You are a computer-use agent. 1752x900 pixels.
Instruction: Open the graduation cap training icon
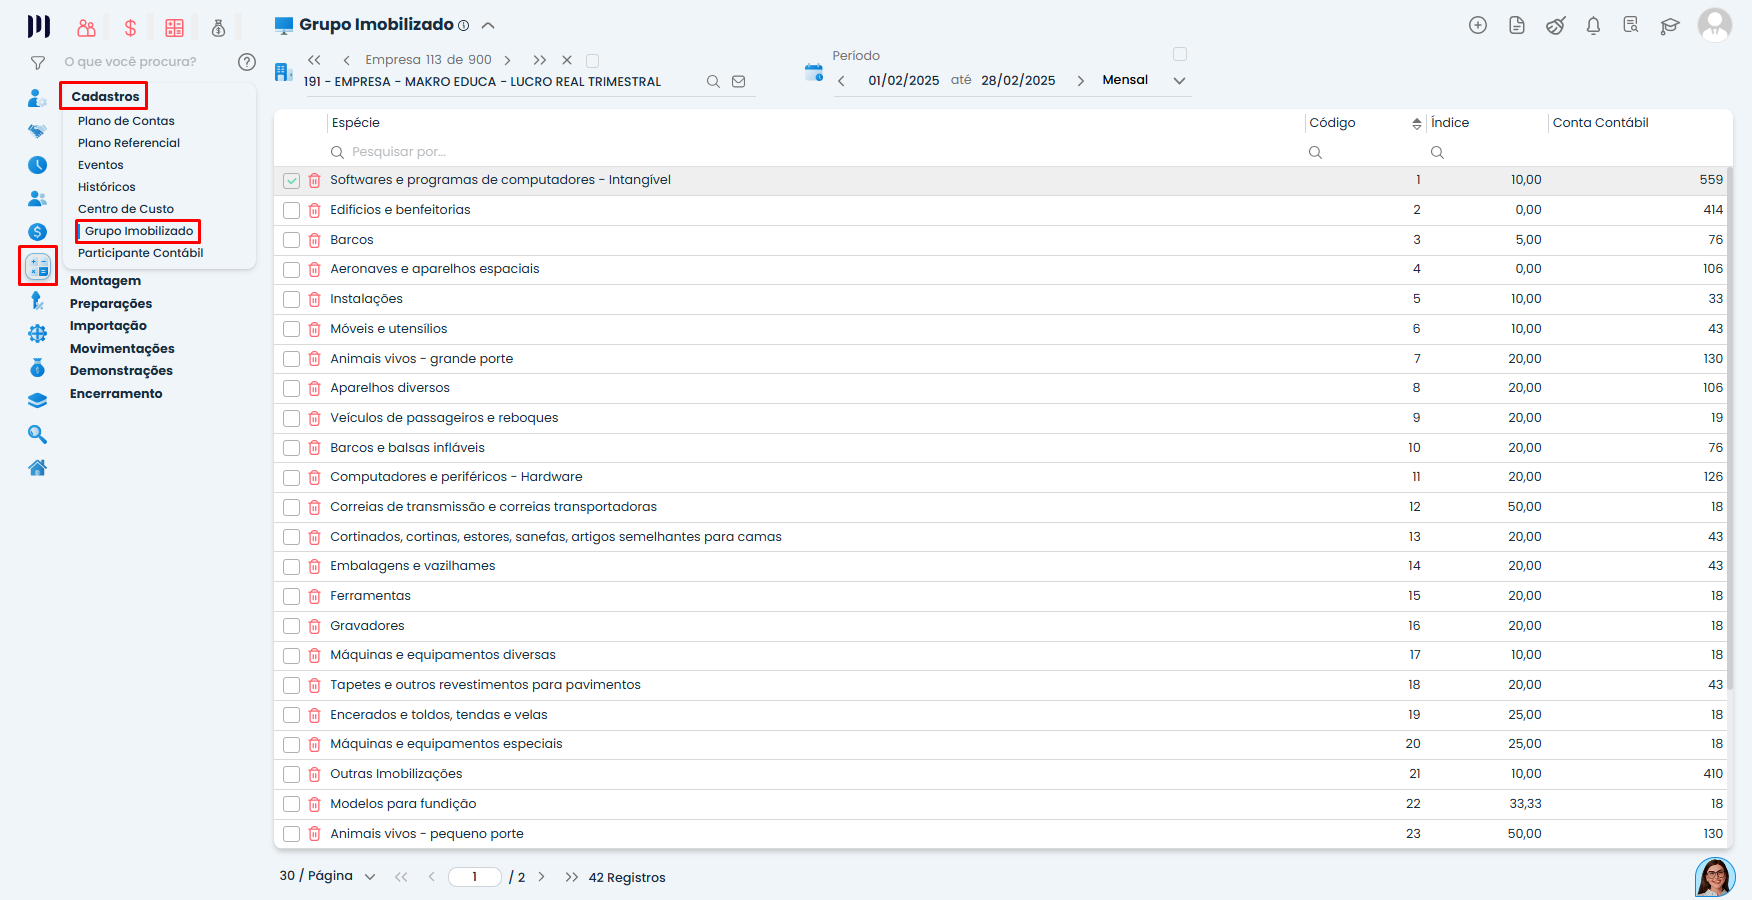1669,26
